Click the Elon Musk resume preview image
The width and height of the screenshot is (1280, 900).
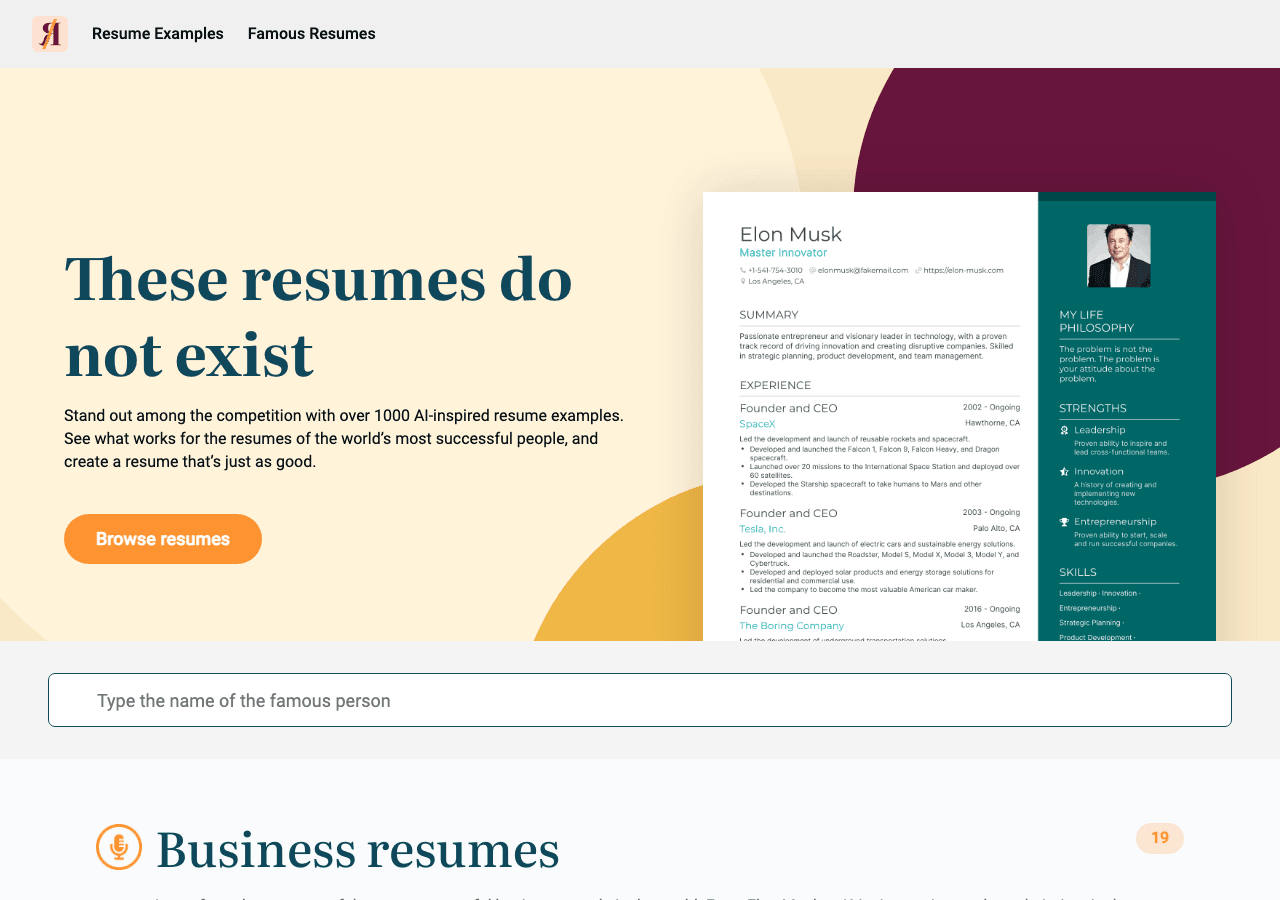959,416
